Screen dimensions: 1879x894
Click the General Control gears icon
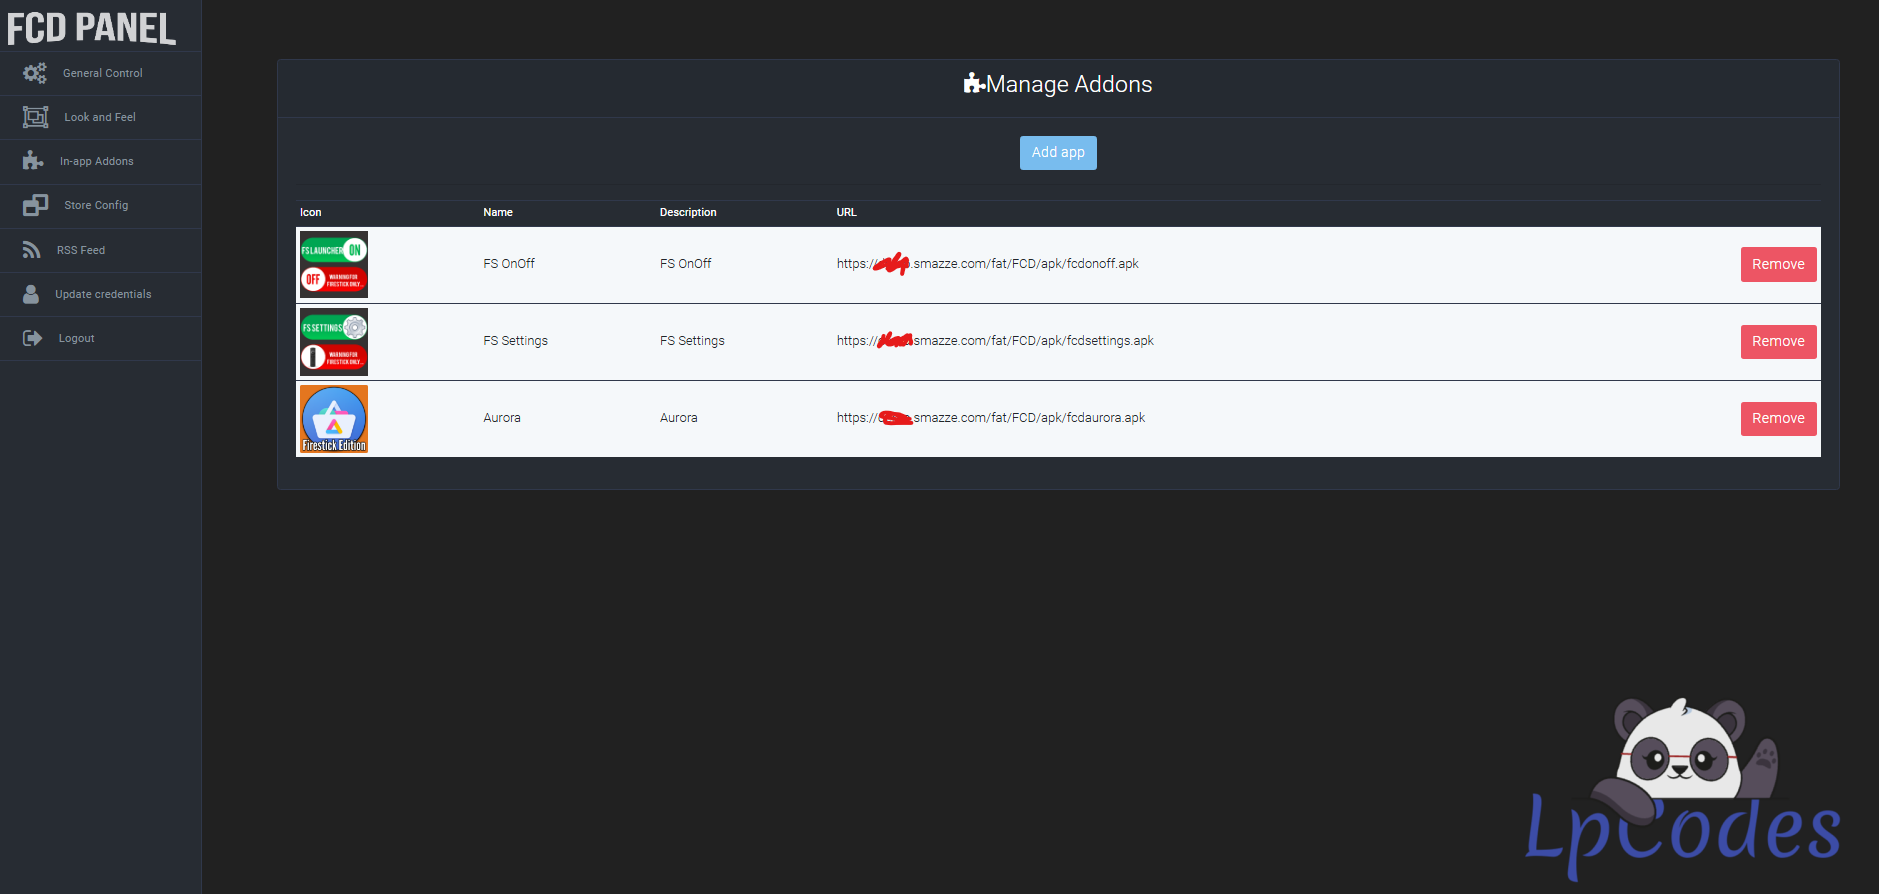pos(35,73)
